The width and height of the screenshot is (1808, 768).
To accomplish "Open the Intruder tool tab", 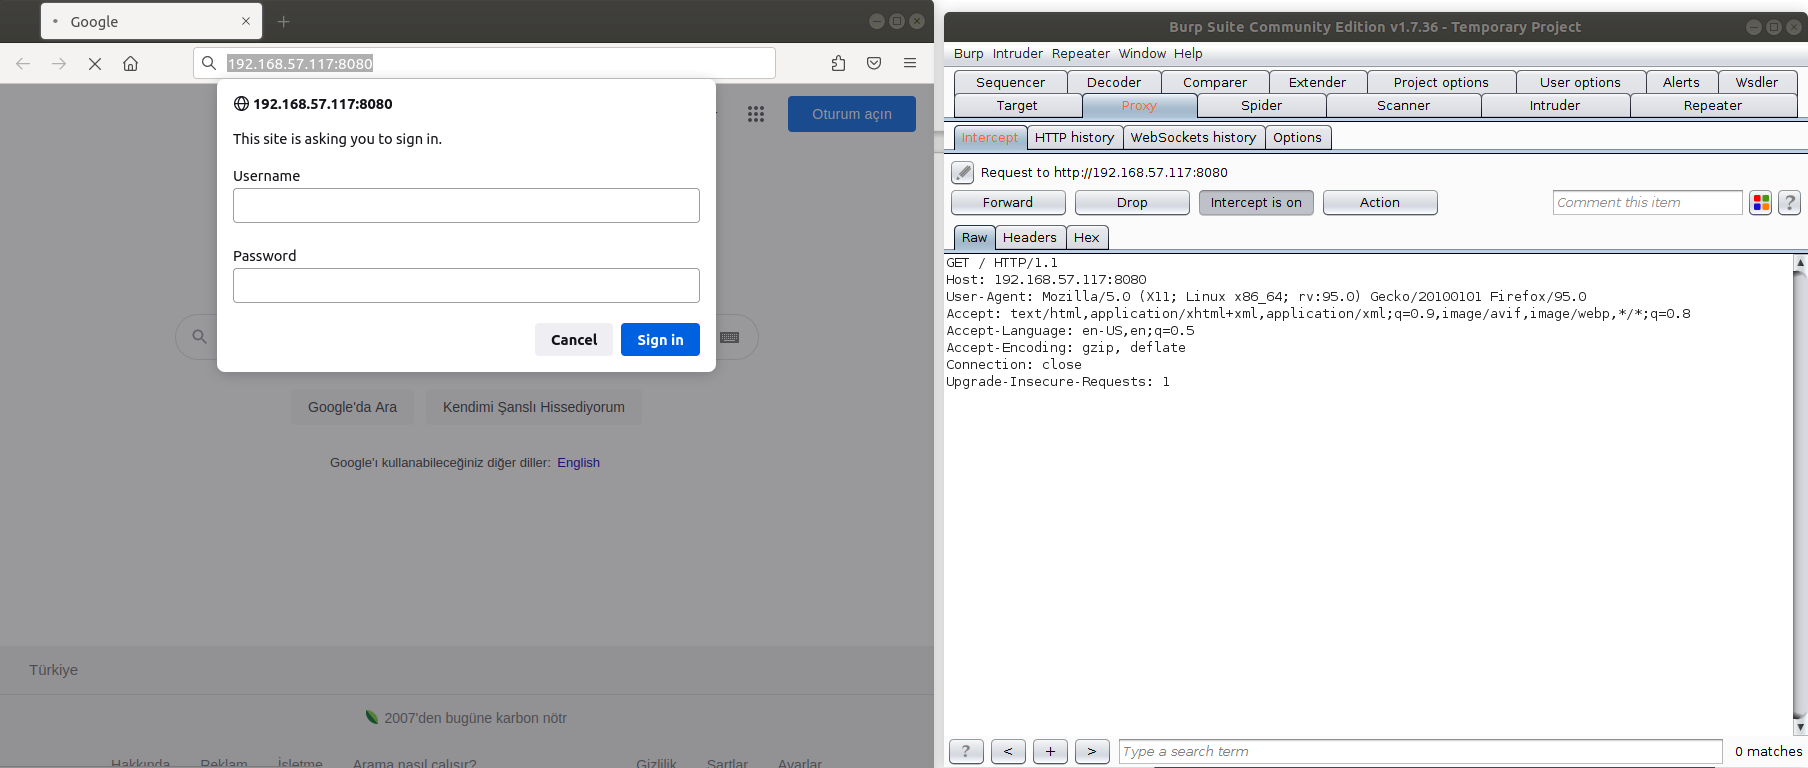I will tap(1555, 105).
